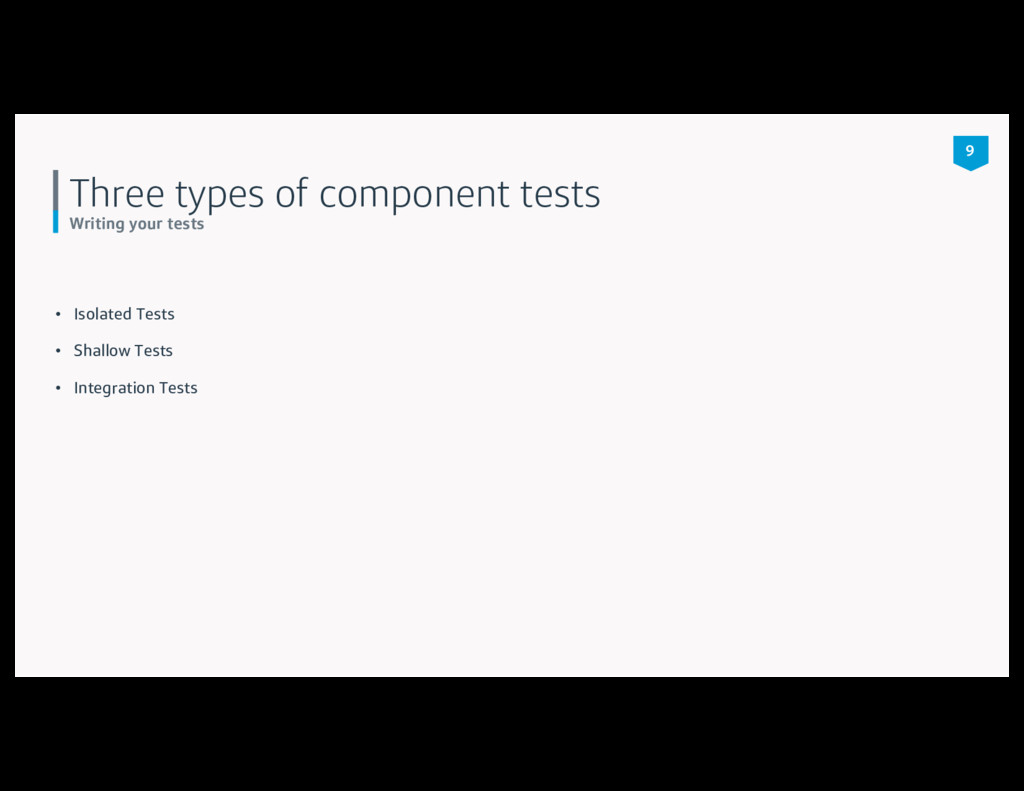Viewport: 1024px width, 791px height.
Task: Click the word 'types' in the slide title
Action: 220,193
